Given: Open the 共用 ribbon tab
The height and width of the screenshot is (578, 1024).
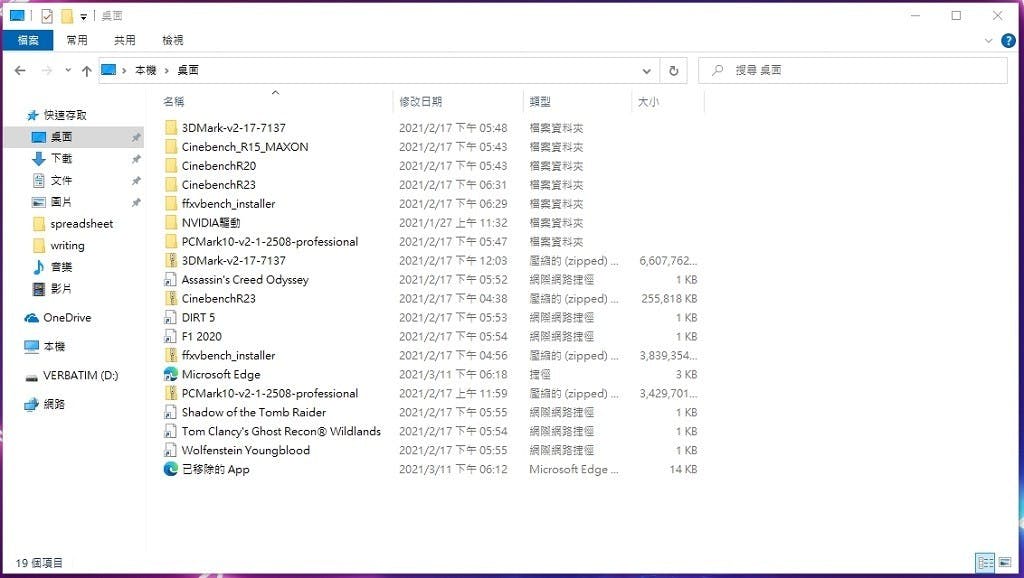Looking at the screenshot, I should click(125, 40).
